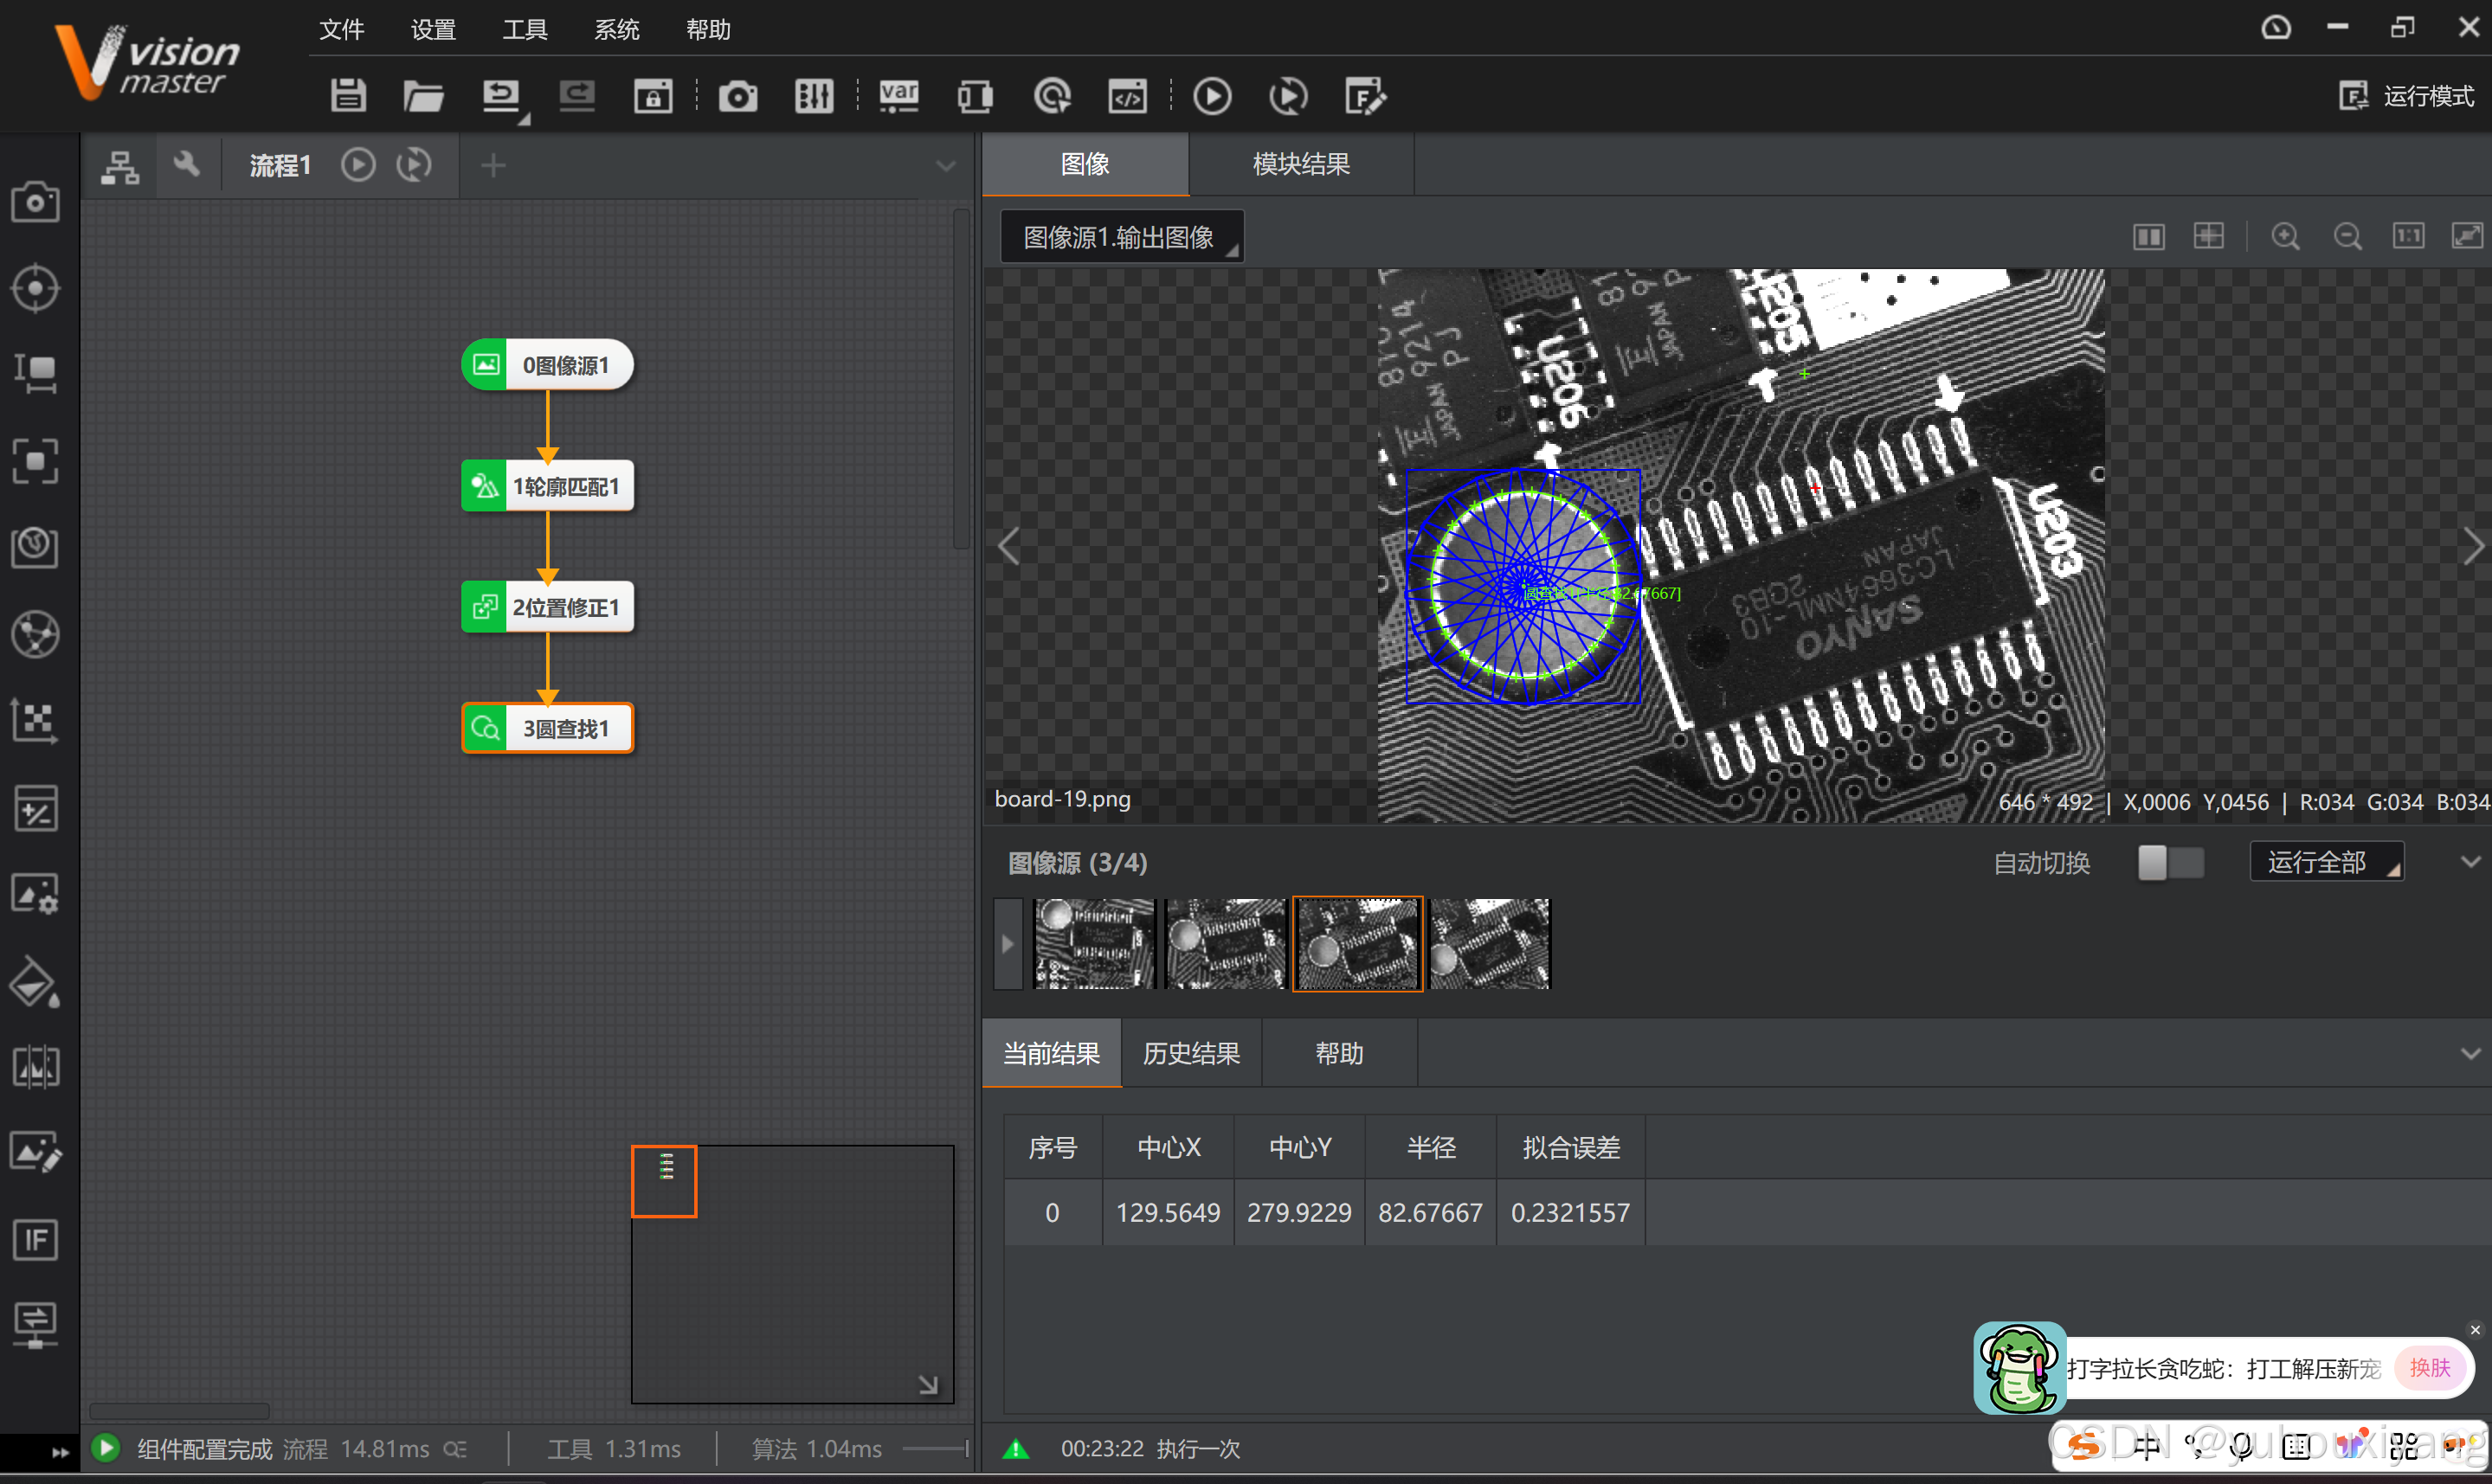The image size is (2492, 1484).
Task: Open the IF logic tools sidebar icon
Action: coord(35,1240)
